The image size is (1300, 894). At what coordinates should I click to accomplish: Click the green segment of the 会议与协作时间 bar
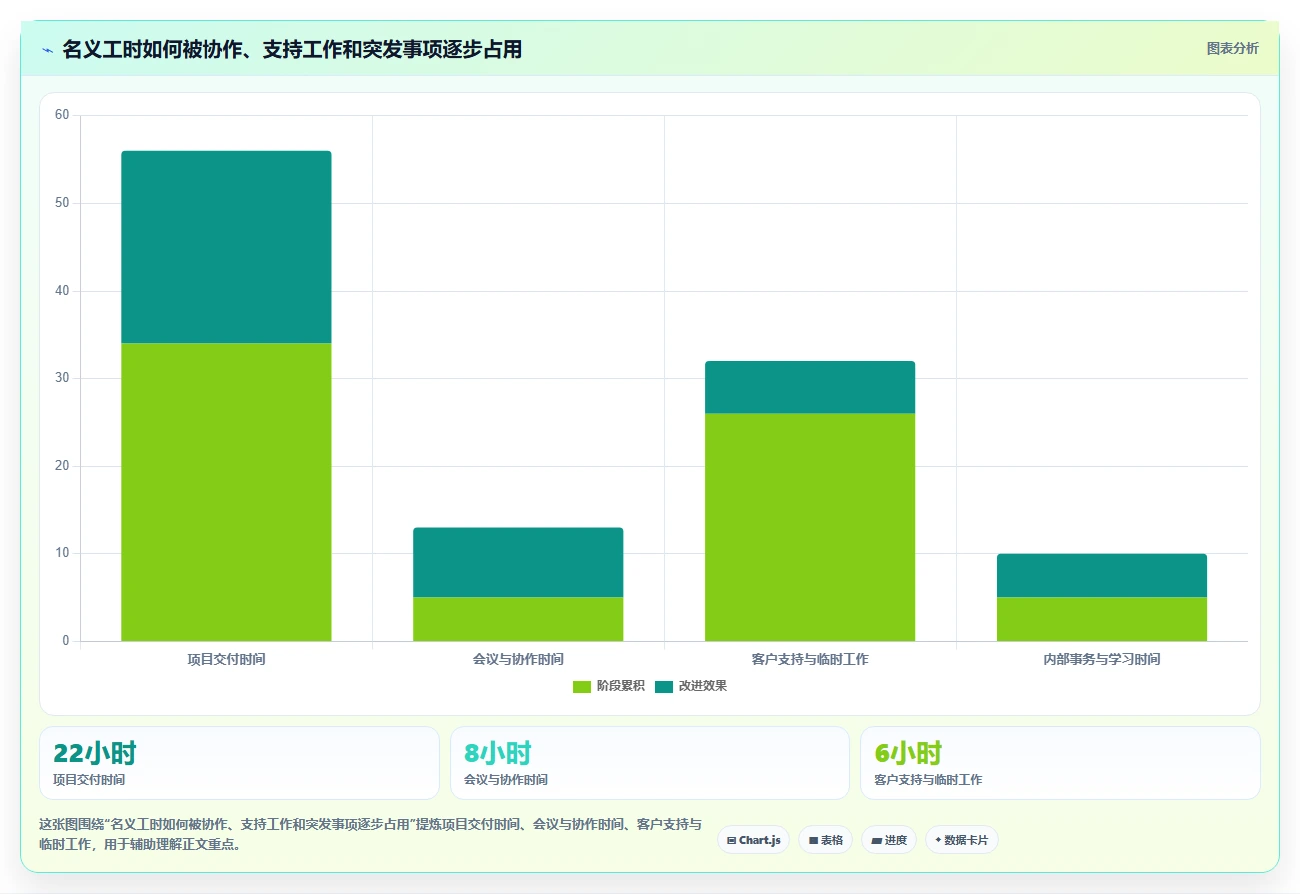(x=518, y=619)
